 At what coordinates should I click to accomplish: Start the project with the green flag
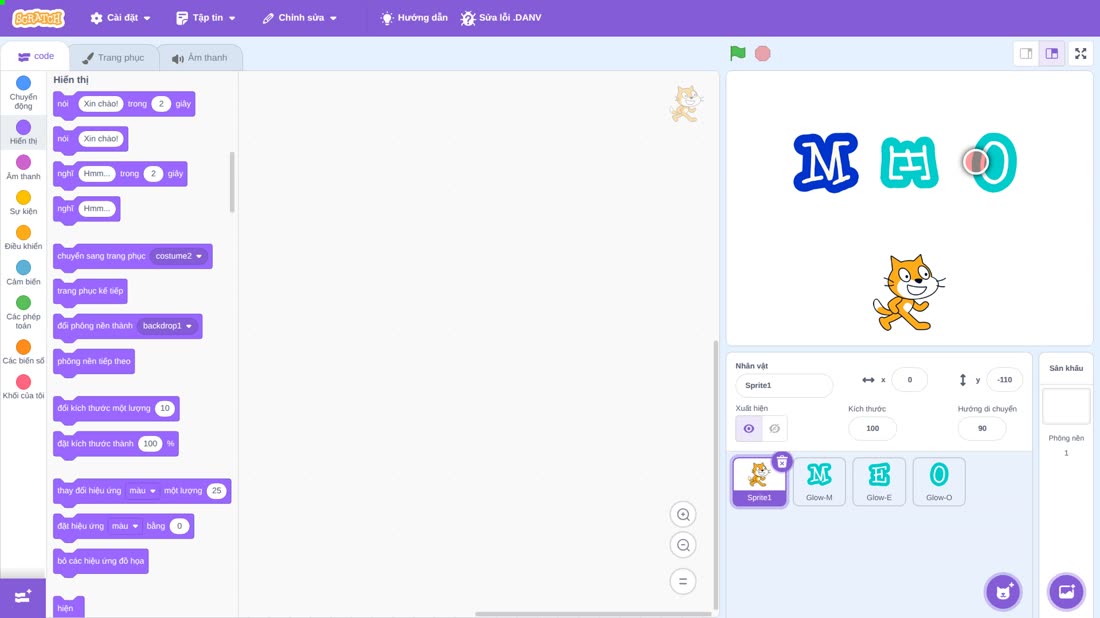click(737, 53)
